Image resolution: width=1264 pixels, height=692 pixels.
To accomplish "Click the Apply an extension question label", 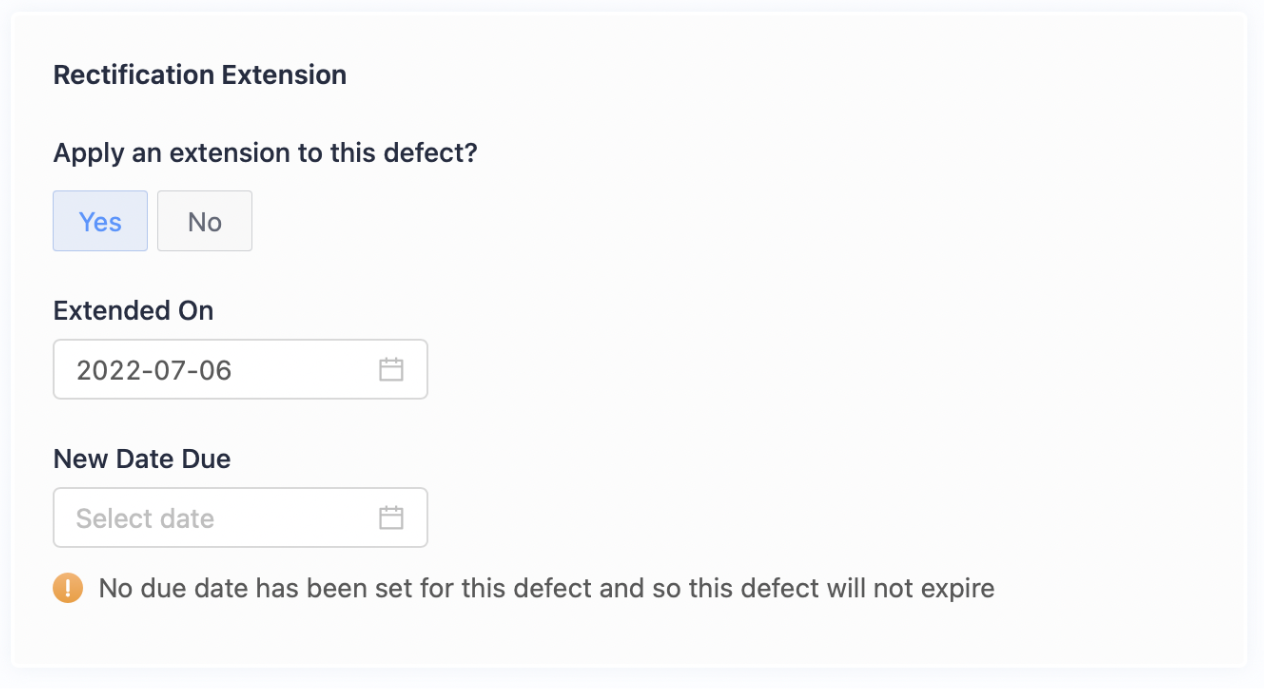I will click(x=265, y=153).
